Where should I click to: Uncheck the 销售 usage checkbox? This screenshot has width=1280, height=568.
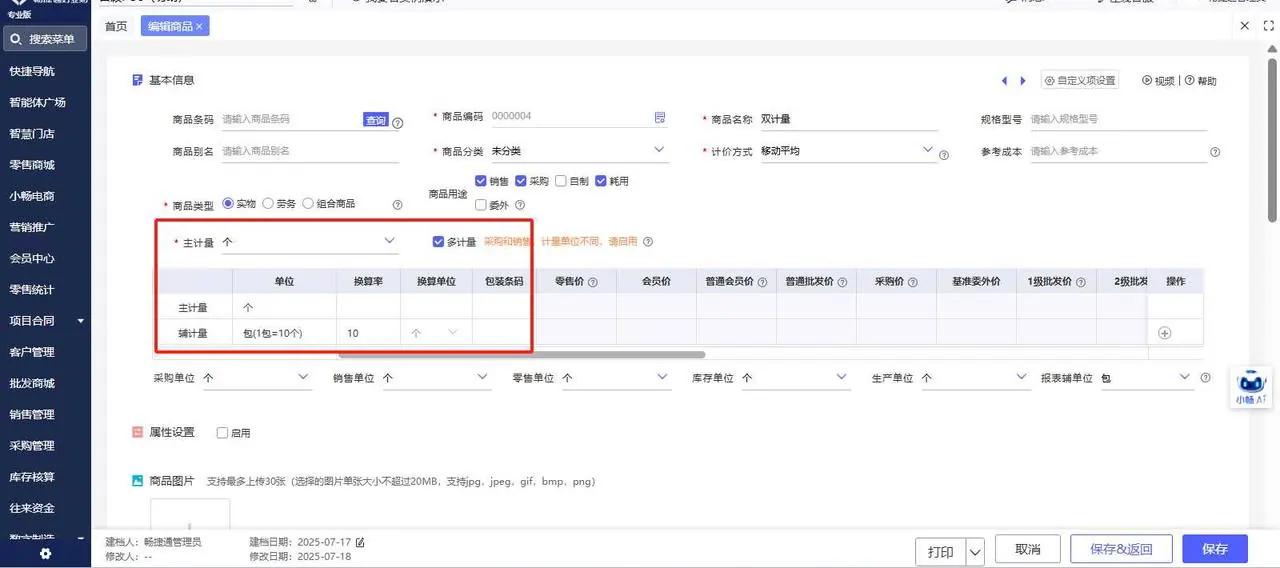pyautogui.click(x=481, y=181)
